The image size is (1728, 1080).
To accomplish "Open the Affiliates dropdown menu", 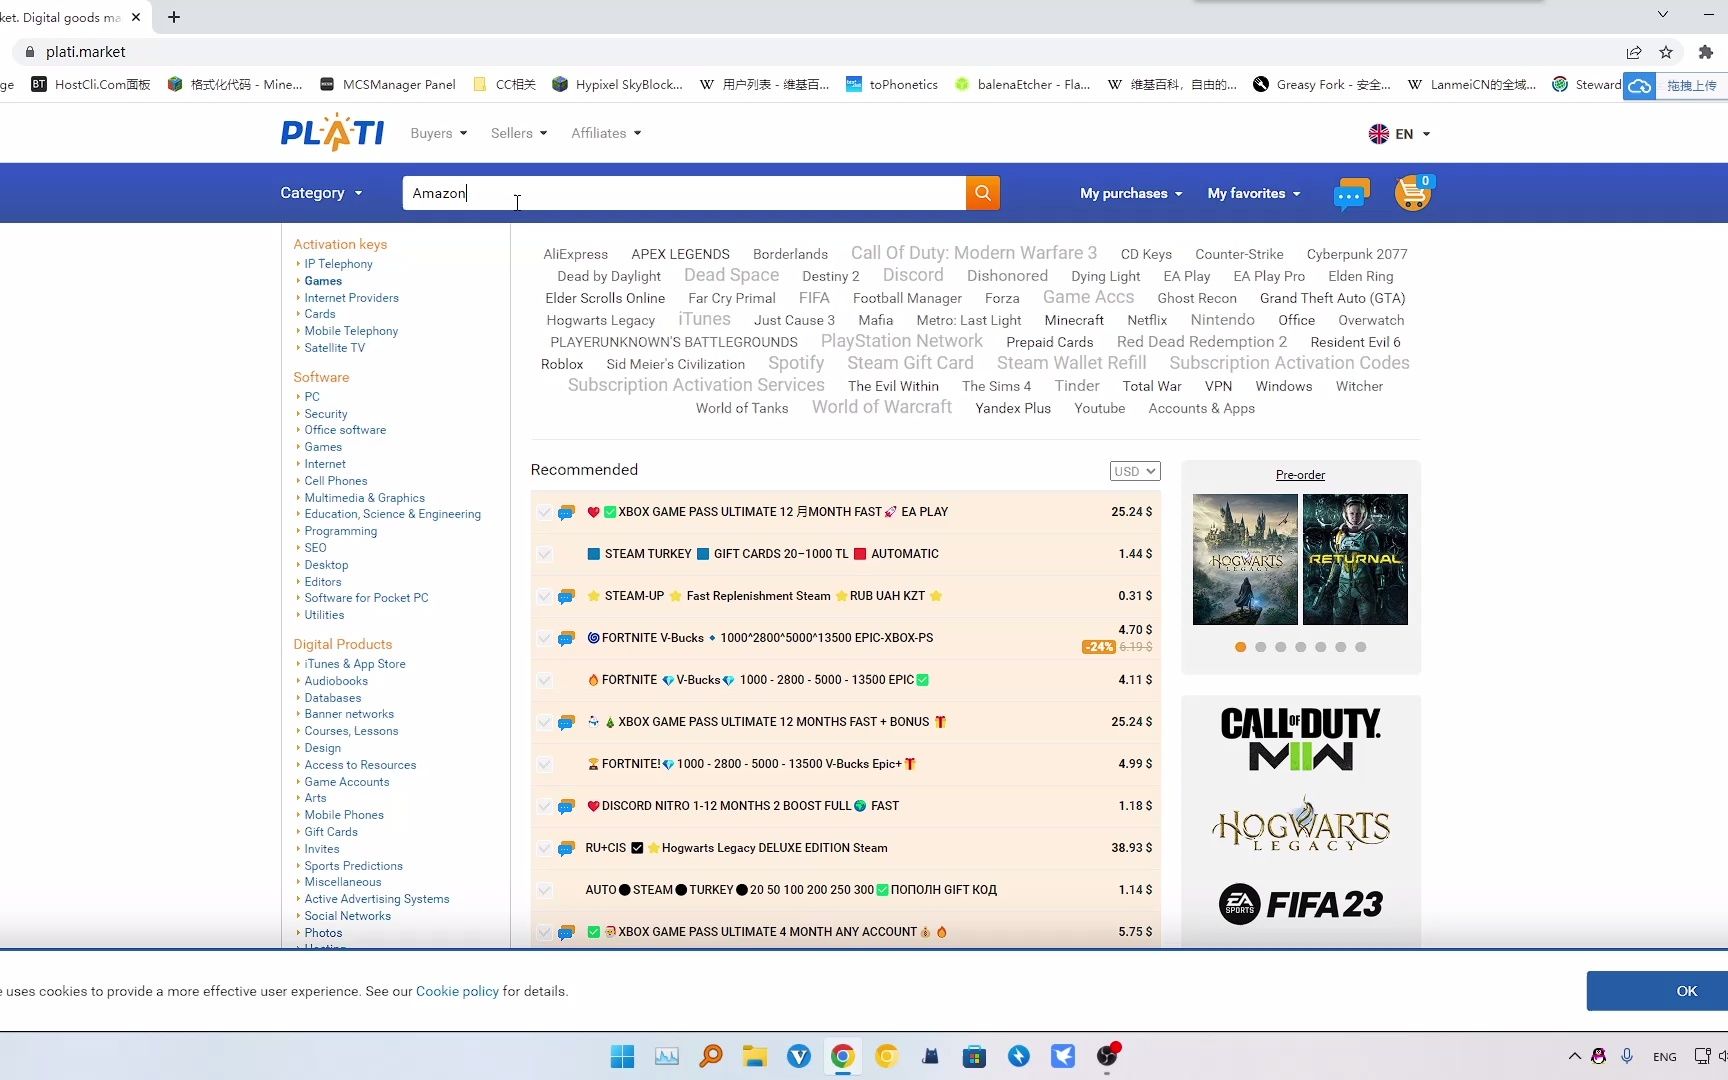I will pyautogui.click(x=606, y=133).
